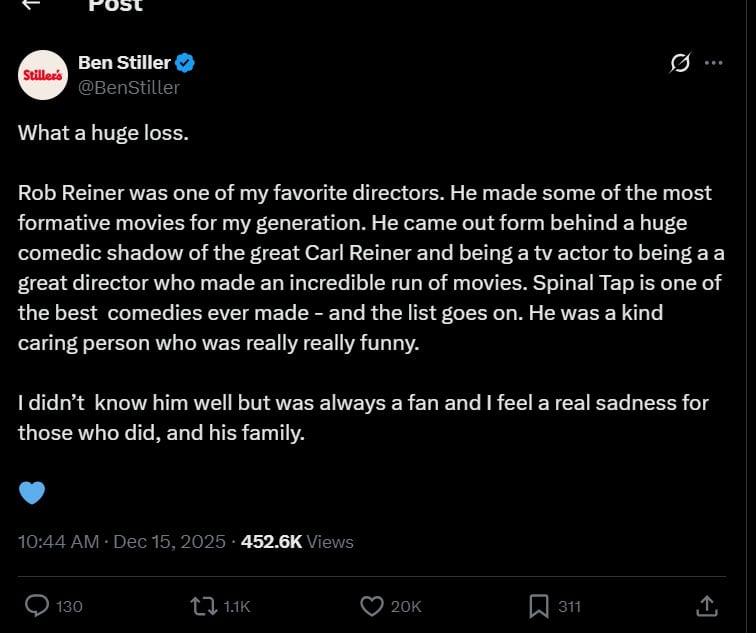Click the share upload icon
756x633 pixels.
point(706,606)
